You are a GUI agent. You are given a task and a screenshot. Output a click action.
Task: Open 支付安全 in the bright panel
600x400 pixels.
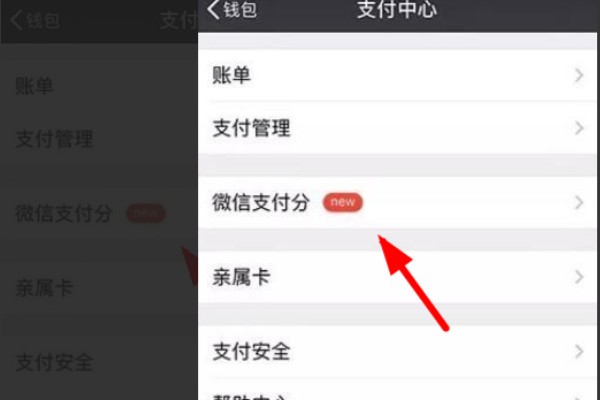point(397,351)
